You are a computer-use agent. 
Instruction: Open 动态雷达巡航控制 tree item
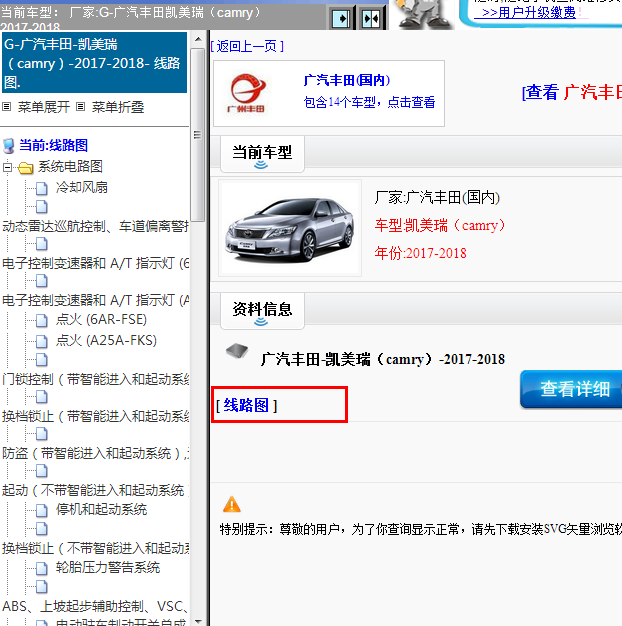pyautogui.click(x=95, y=226)
